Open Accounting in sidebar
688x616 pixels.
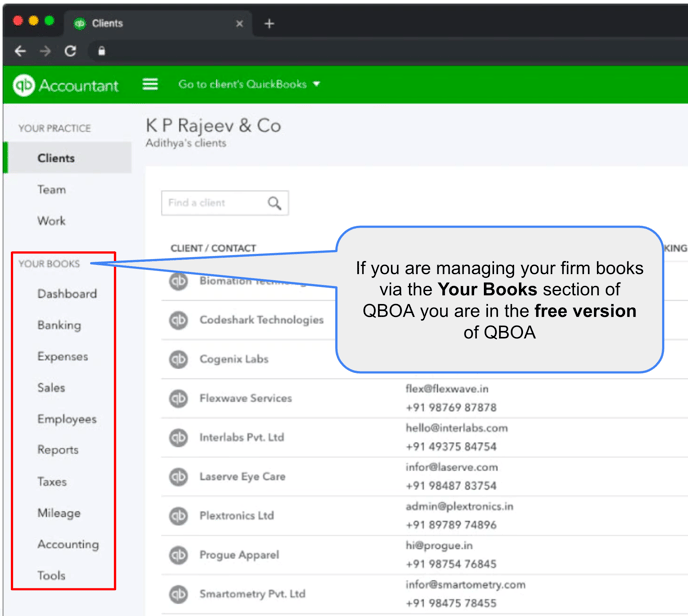(68, 544)
